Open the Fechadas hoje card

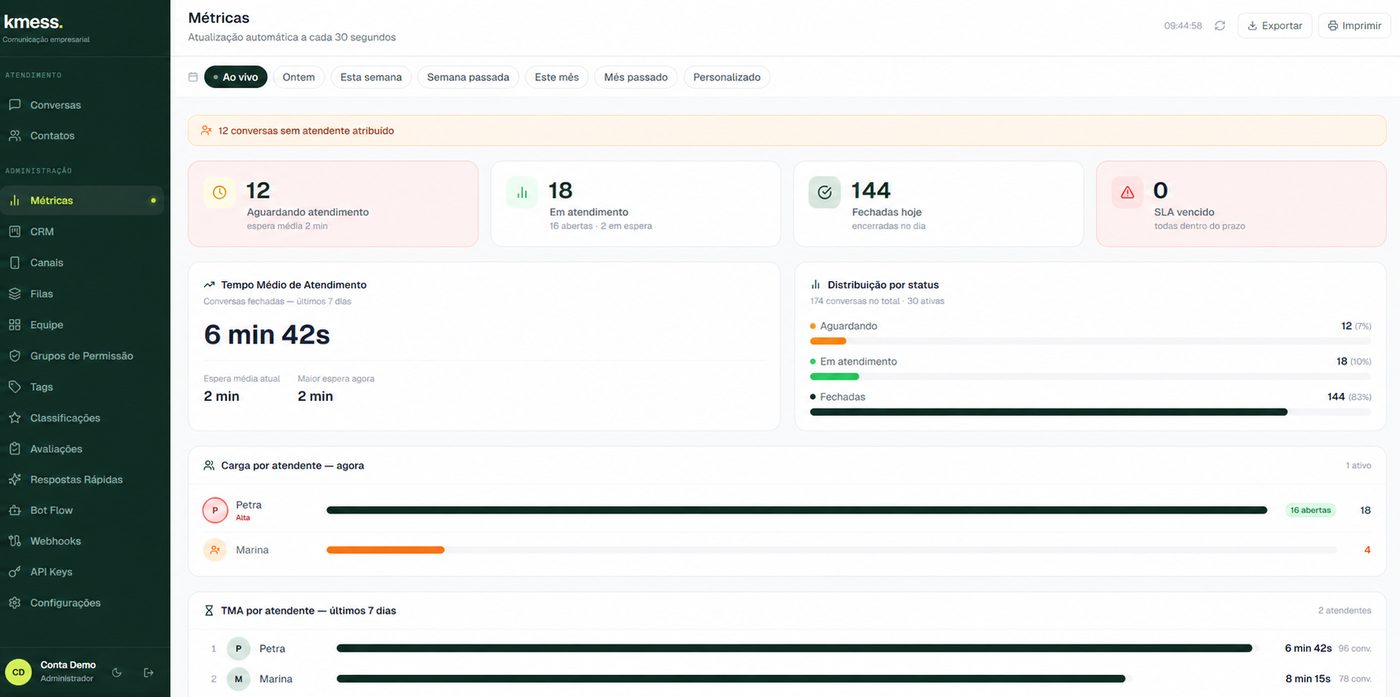[938, 204]
